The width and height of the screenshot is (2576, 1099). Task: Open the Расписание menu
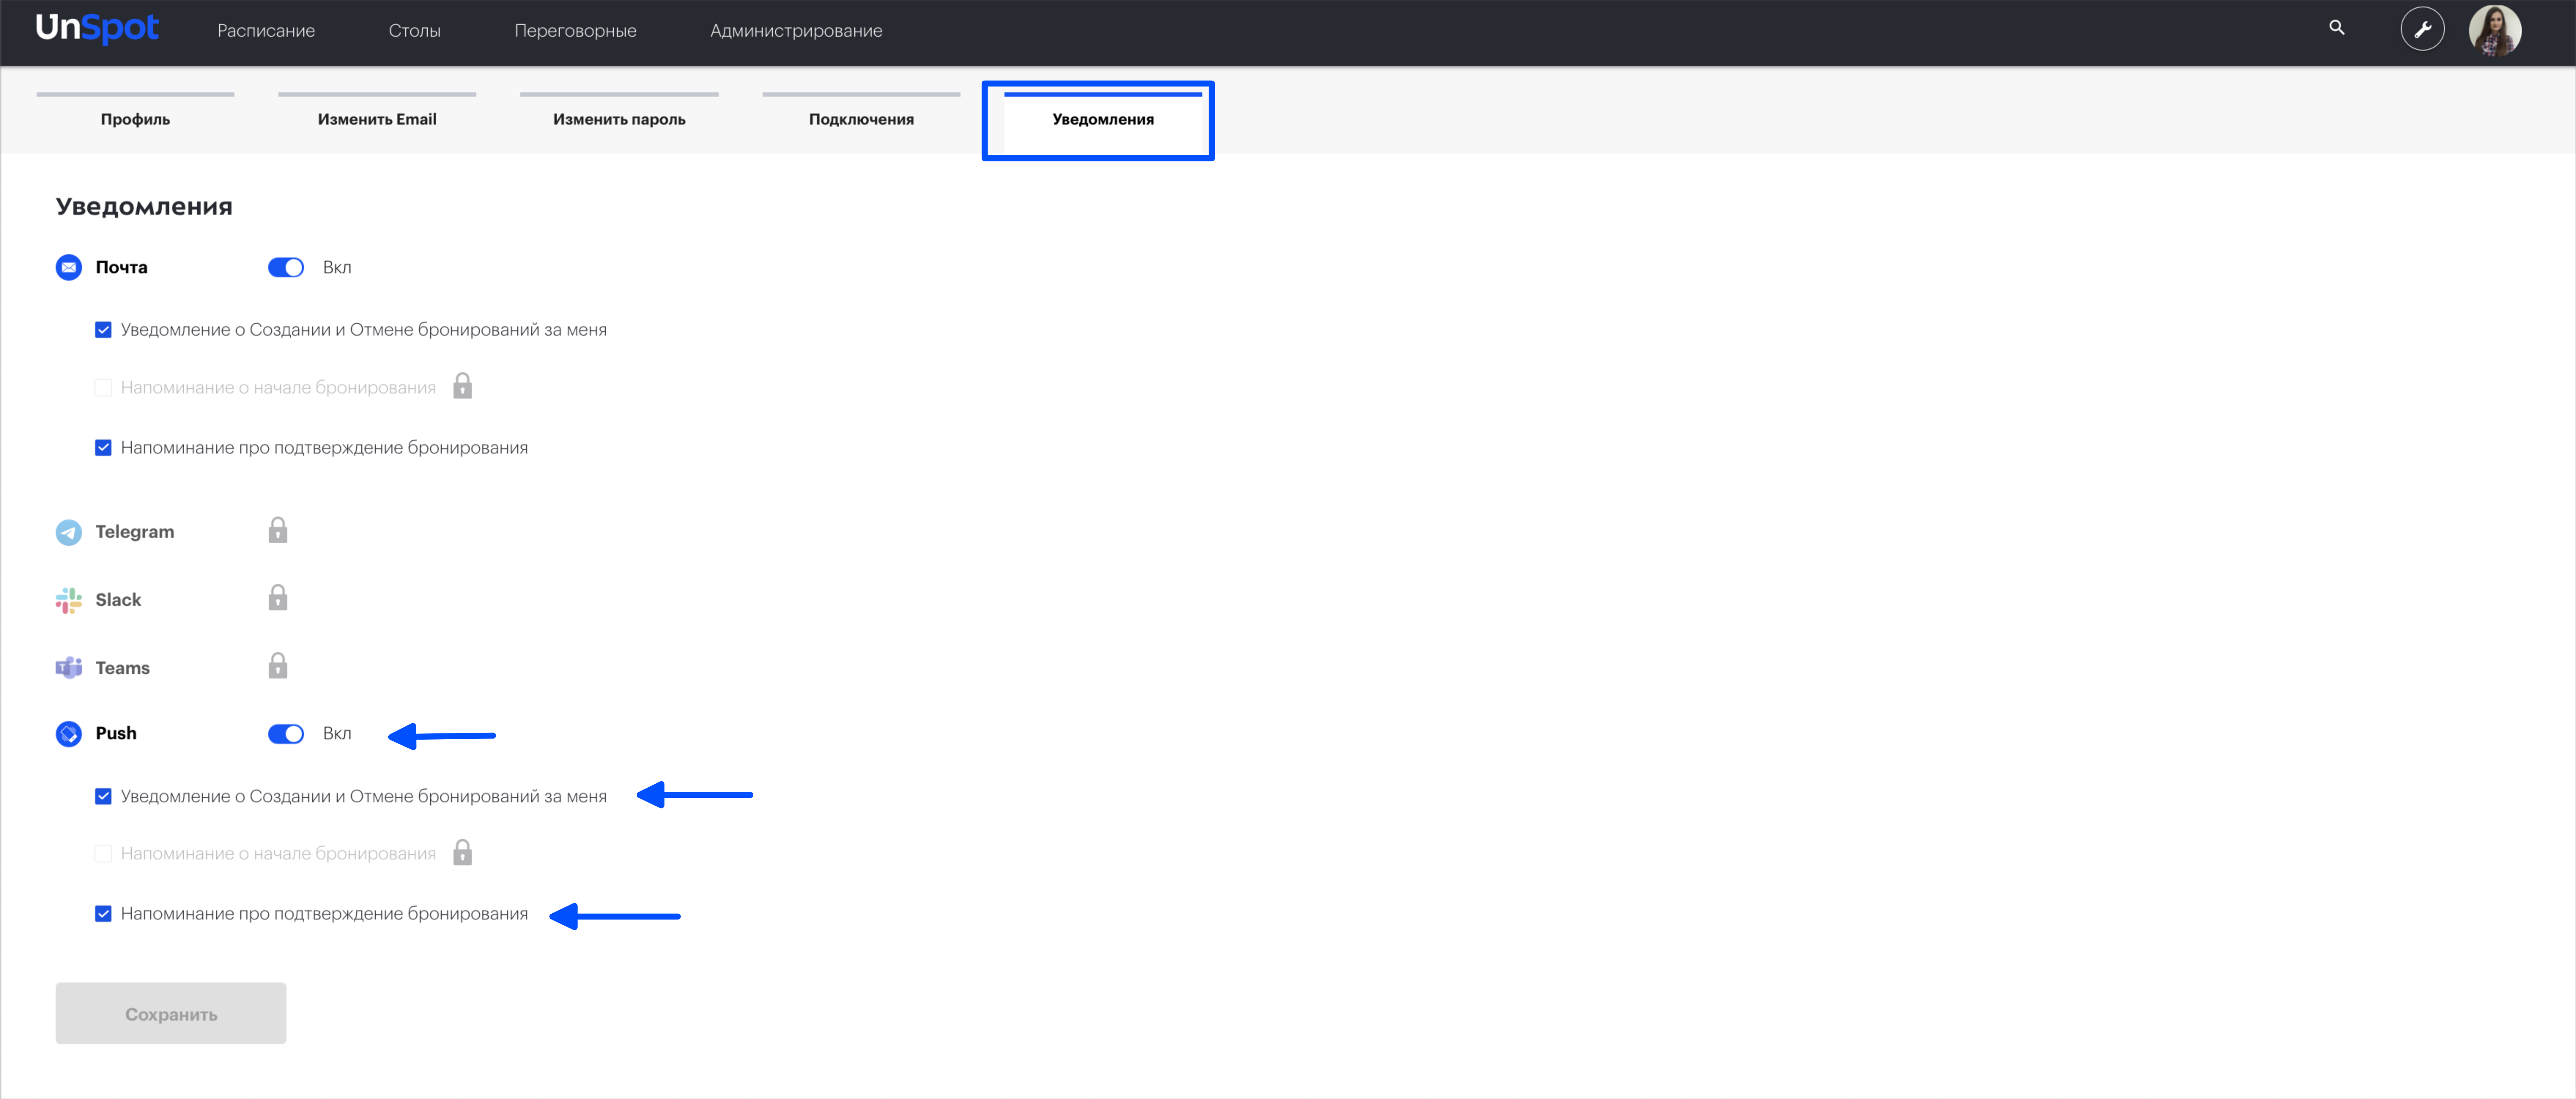click(x=266, y=31)
